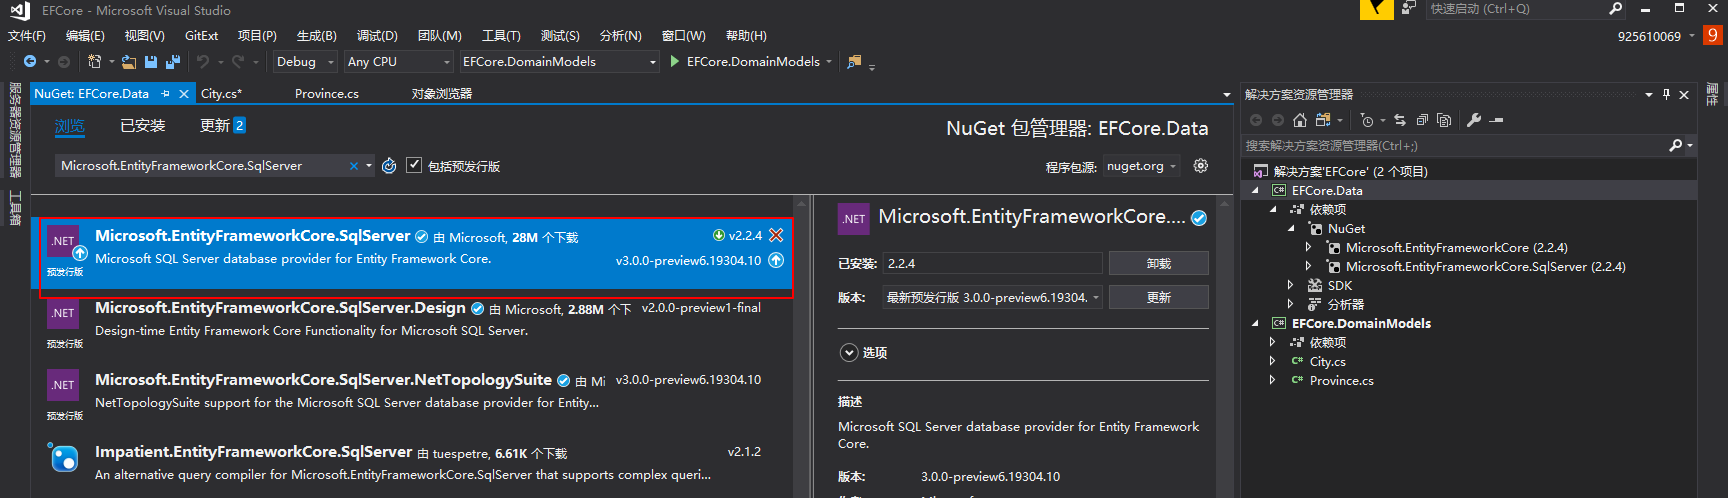This screenshot has height=498, width=1728.
Task: Click Show All Files icon in Solution Explorer
Action: click(x=1444, y=120)
